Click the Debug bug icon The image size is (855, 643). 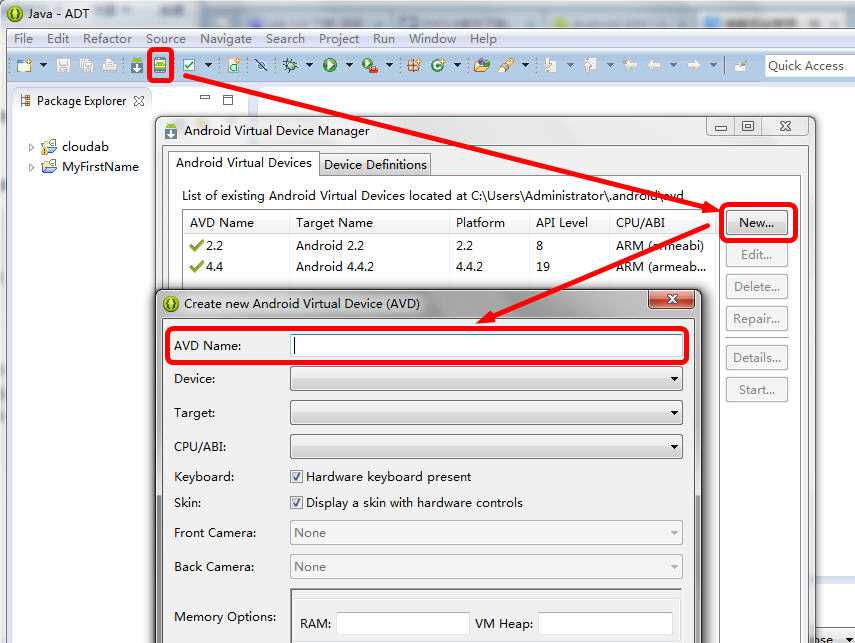(290, 65)
